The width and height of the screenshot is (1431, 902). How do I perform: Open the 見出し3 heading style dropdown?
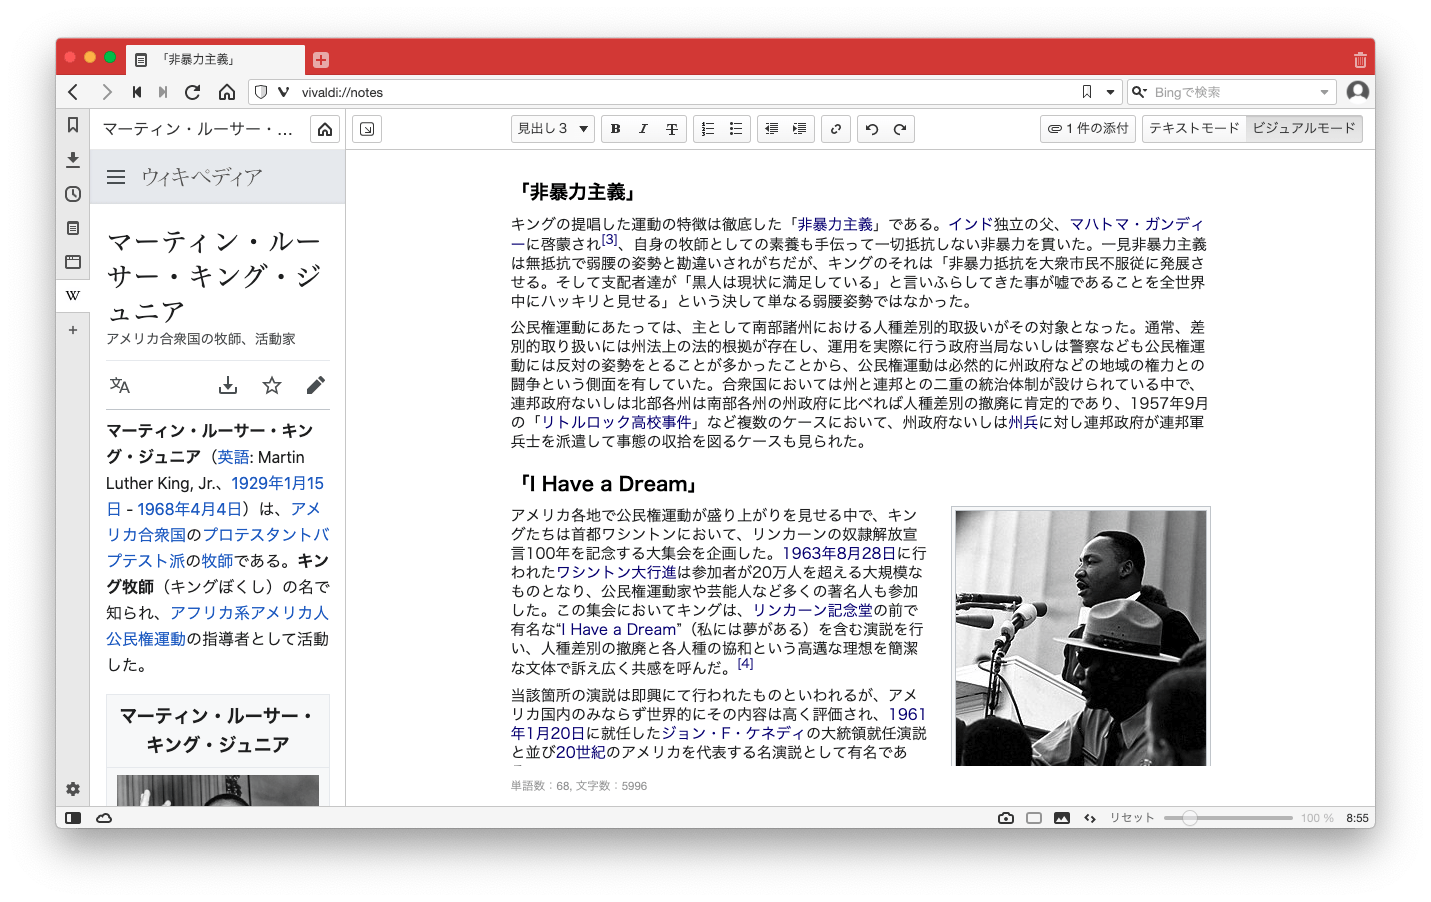click(552, 128)
